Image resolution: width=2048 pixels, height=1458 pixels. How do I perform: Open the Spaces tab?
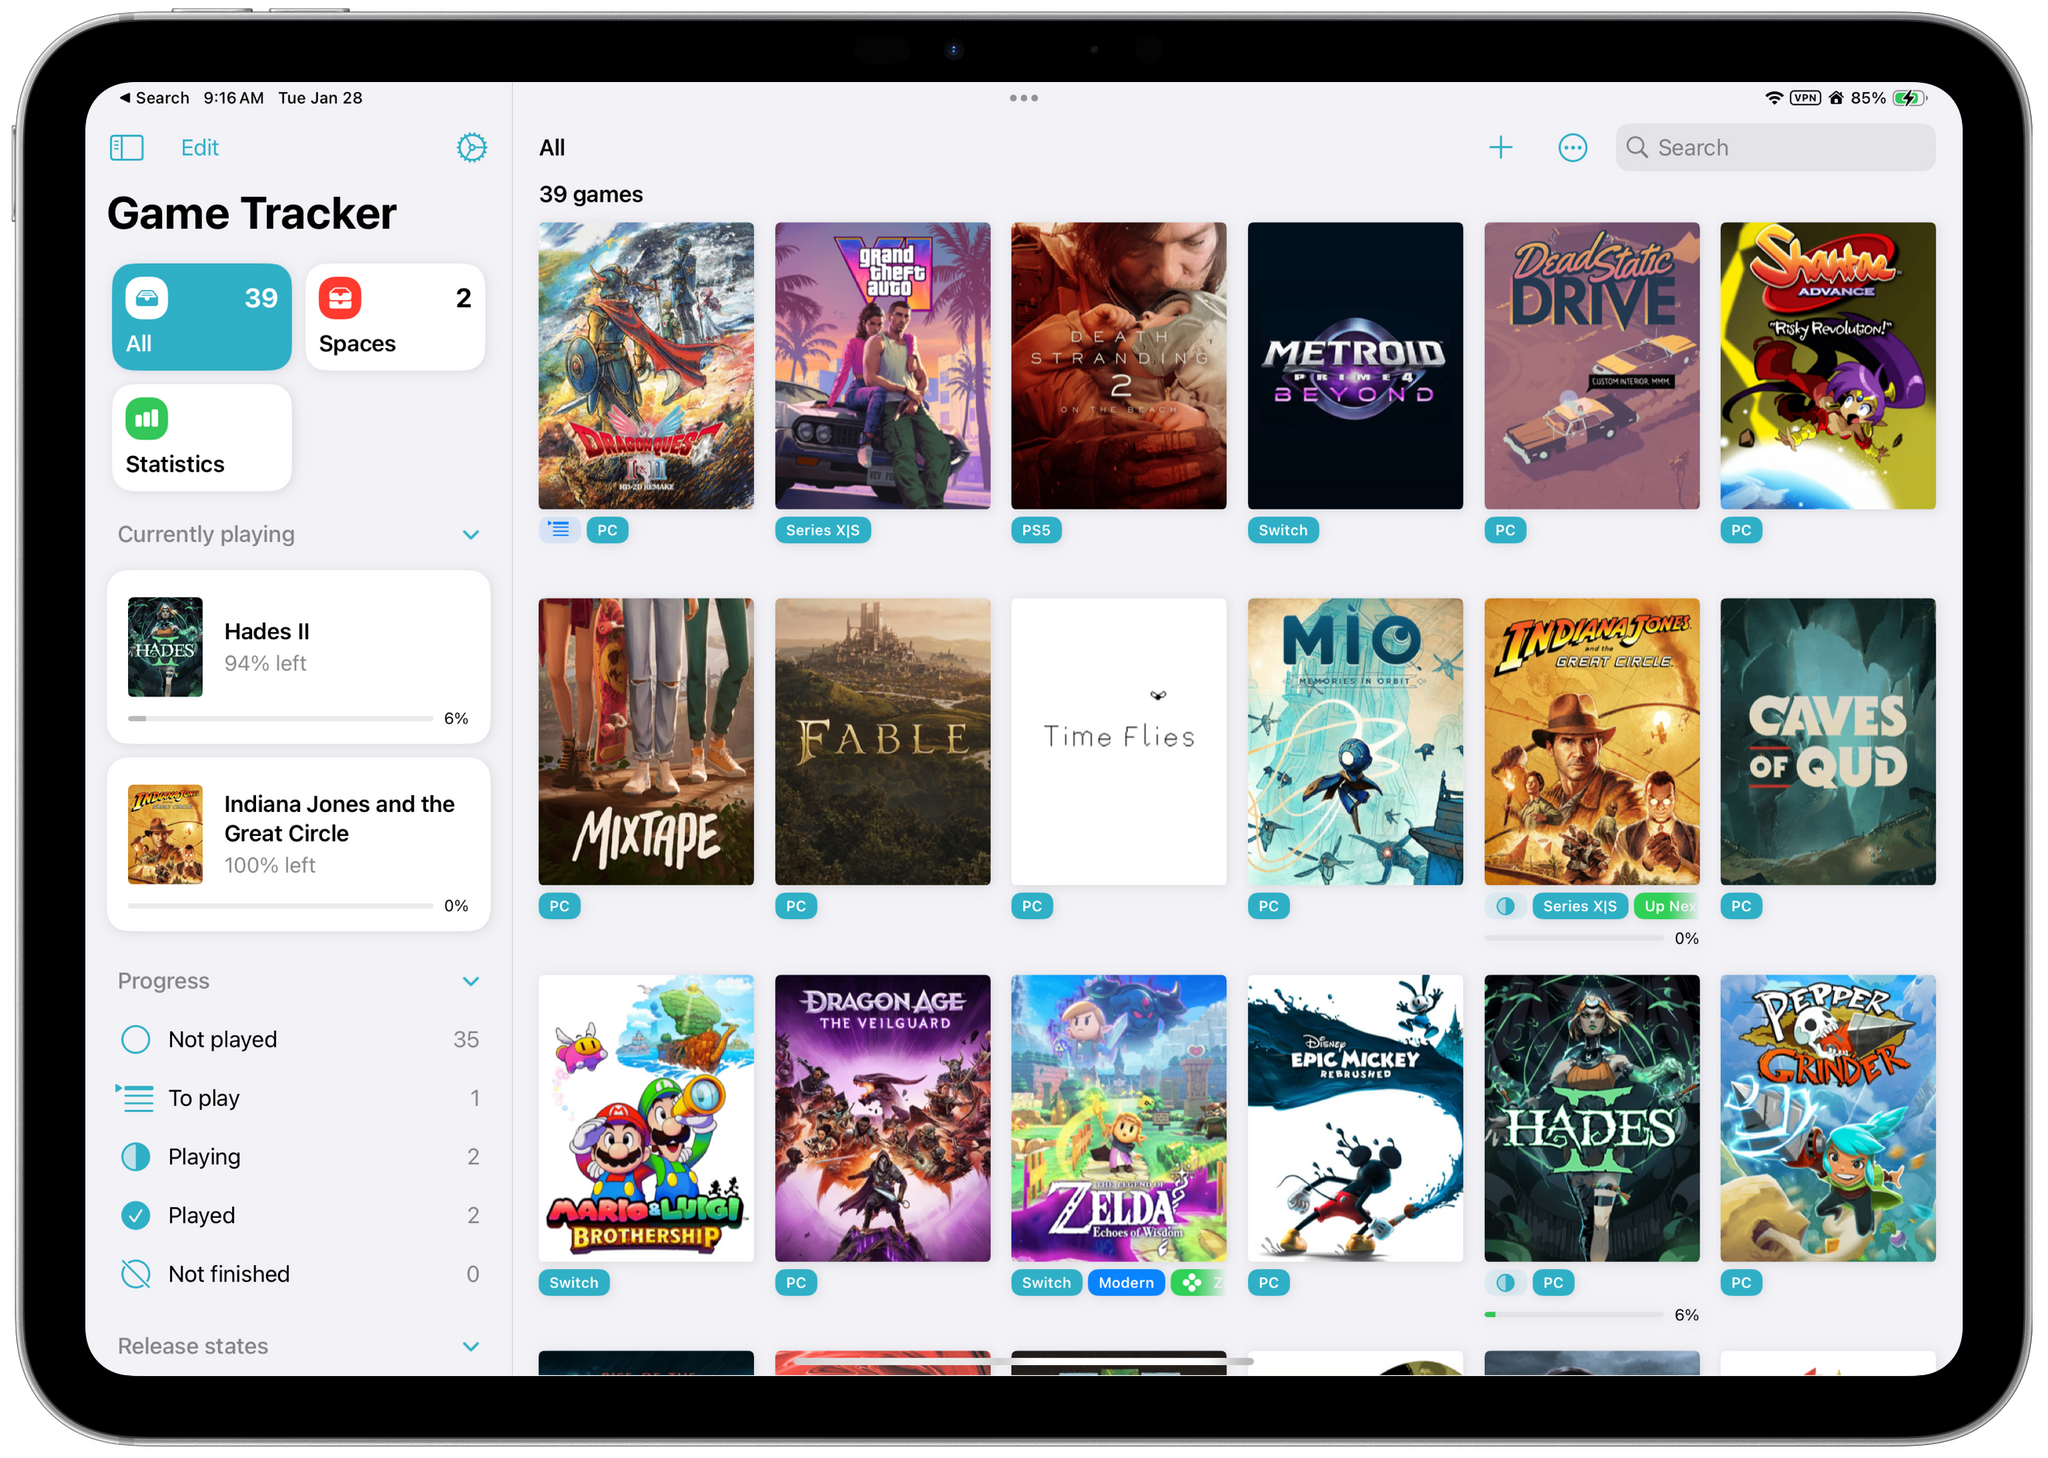pos(395,317)
